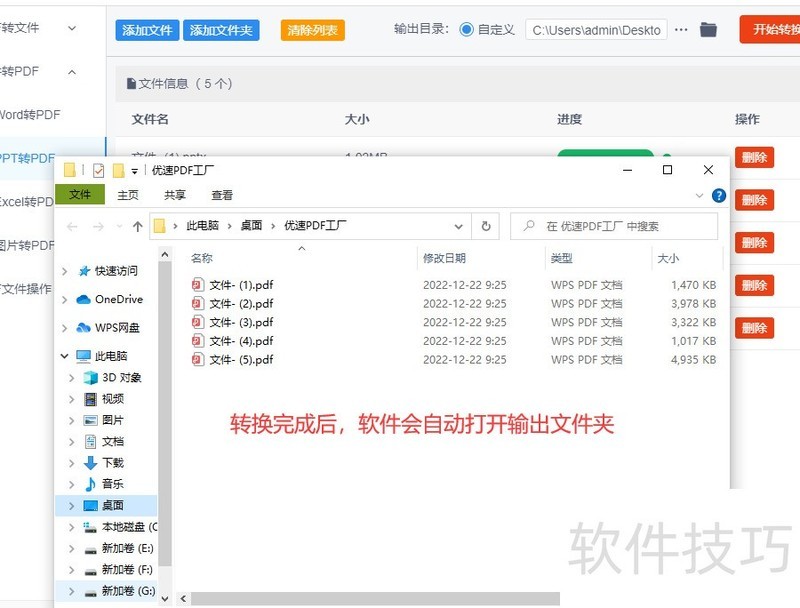This screenshot has height=608, width=800.
Task: Expand the 转文件 sidebar section chevron
Action: [72, 28]
